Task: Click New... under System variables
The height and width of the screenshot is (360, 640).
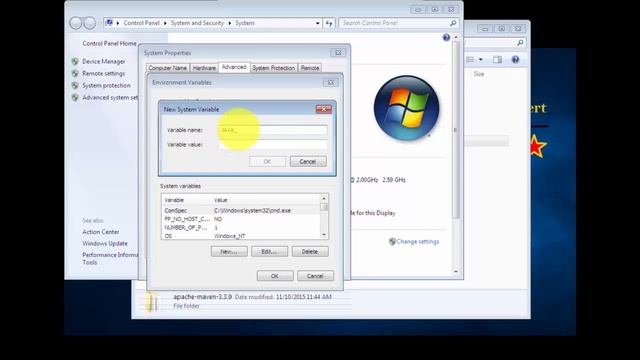Action: pyautogui.click(x=229, y=252)
